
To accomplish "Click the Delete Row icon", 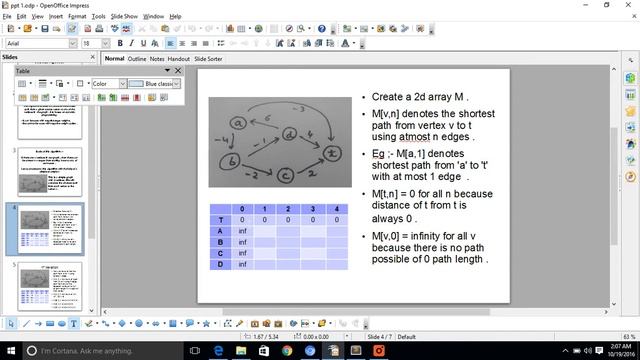I will point(125,98).
